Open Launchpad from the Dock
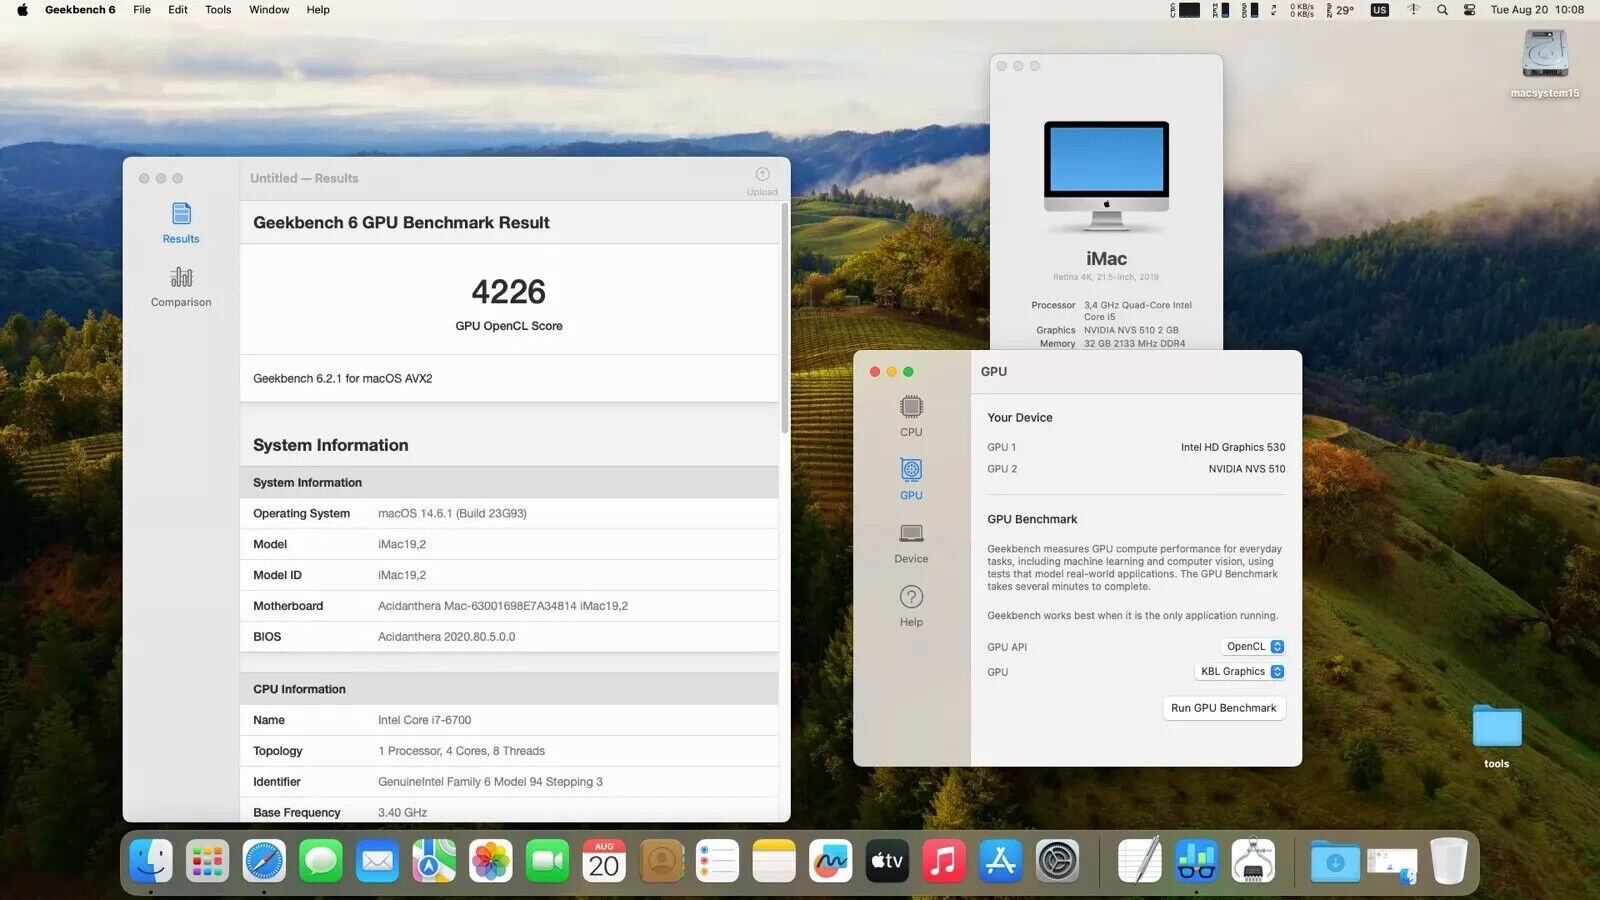This screenshot has width=1600, height=900. [208, 861]
